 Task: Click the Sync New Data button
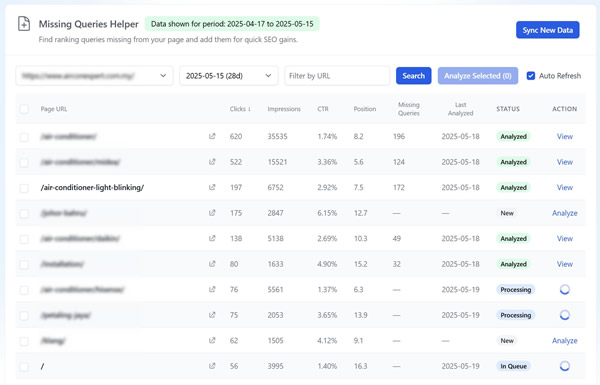tap(548, 30)
